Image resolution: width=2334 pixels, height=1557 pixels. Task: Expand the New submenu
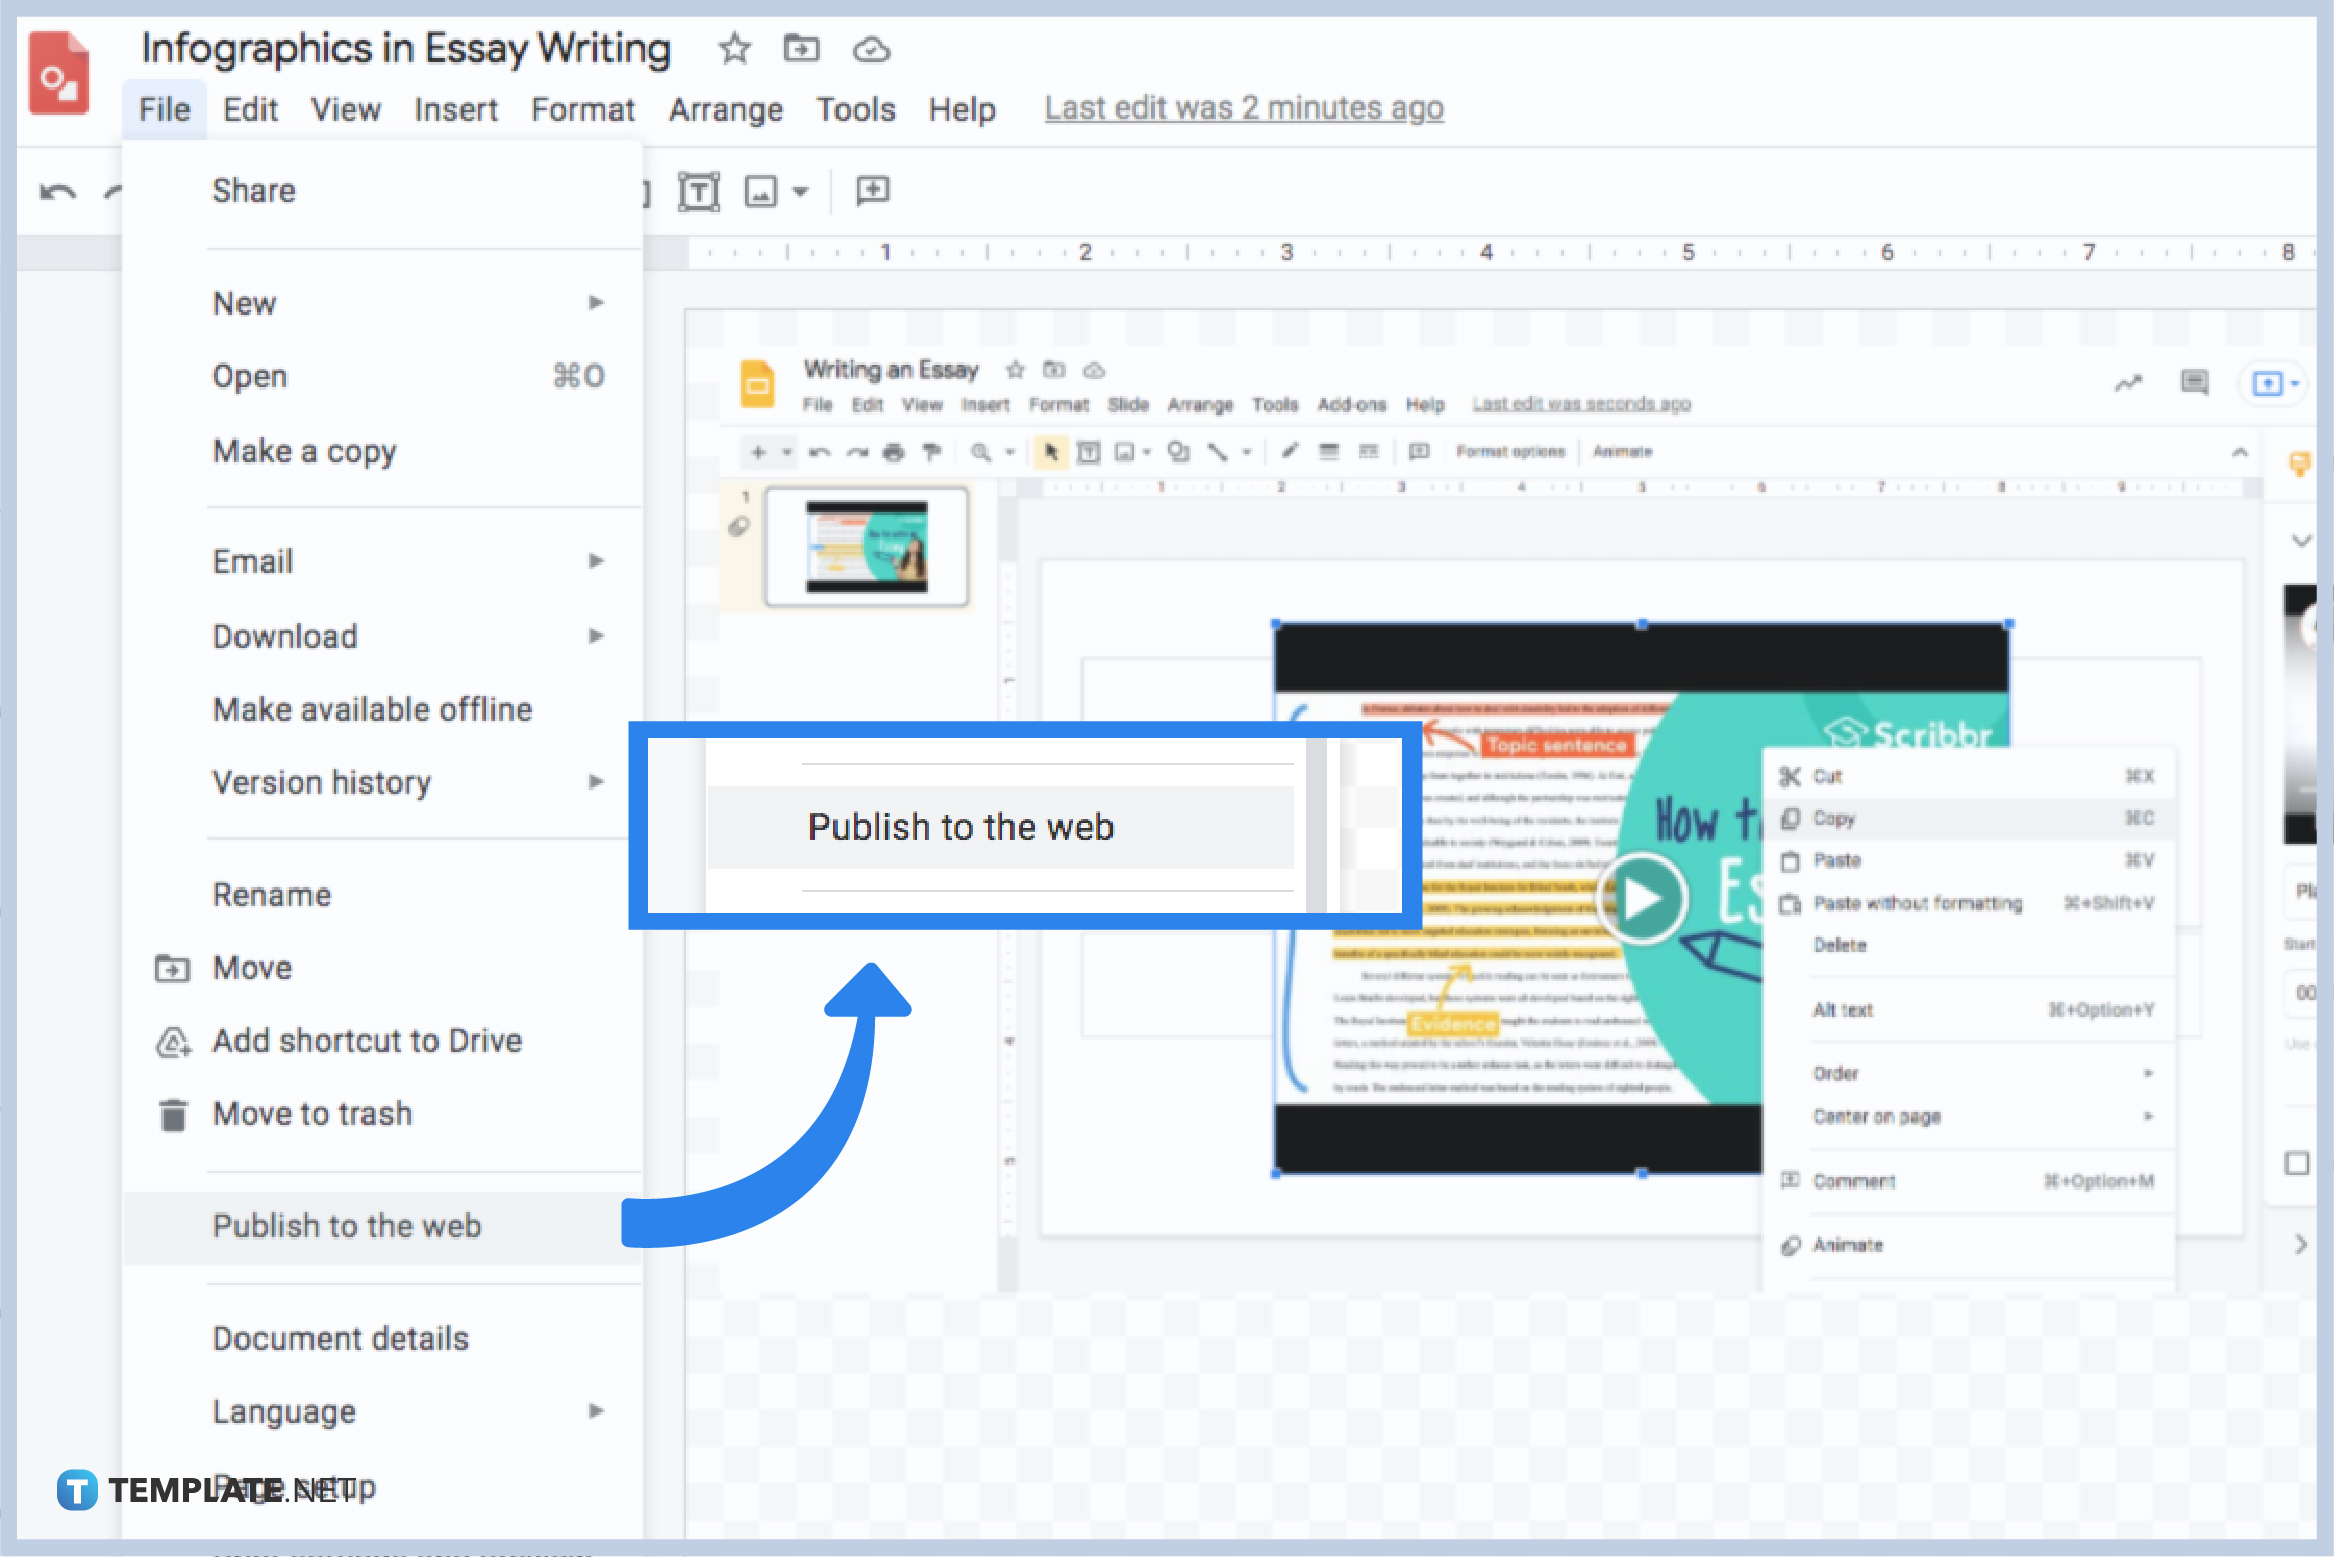597,302
